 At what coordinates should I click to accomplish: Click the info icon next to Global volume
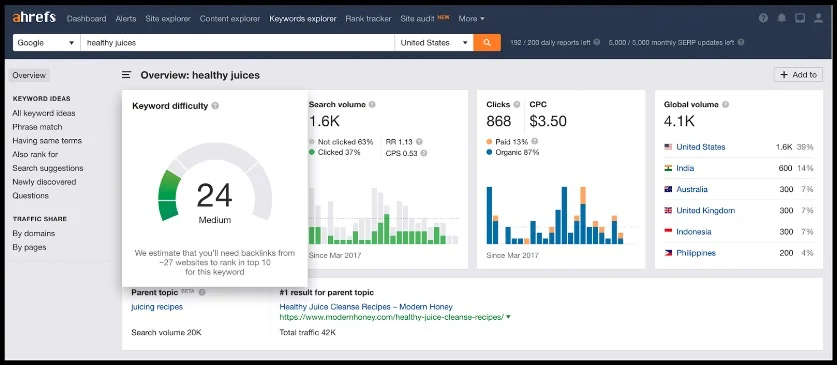pos(725,105)
